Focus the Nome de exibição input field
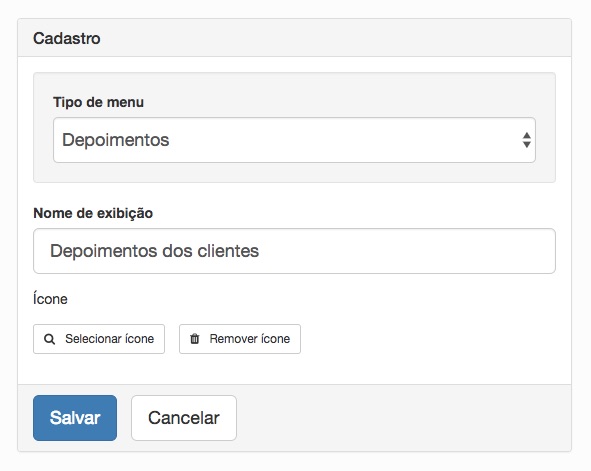 (x=294, y=251)
